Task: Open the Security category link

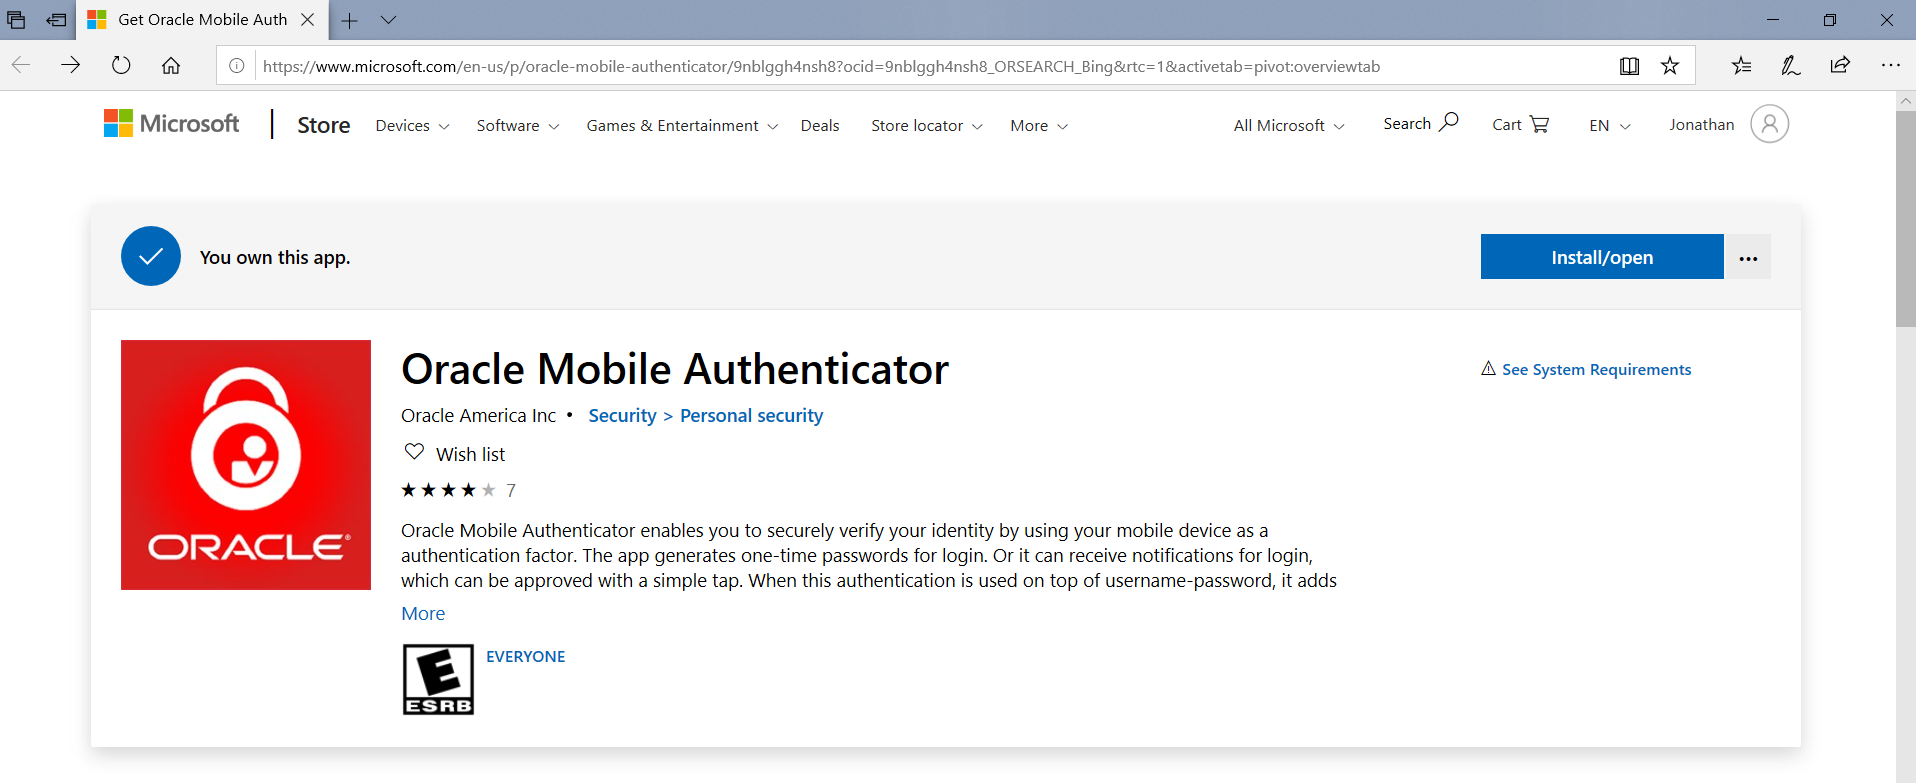Action: [622, 416]
